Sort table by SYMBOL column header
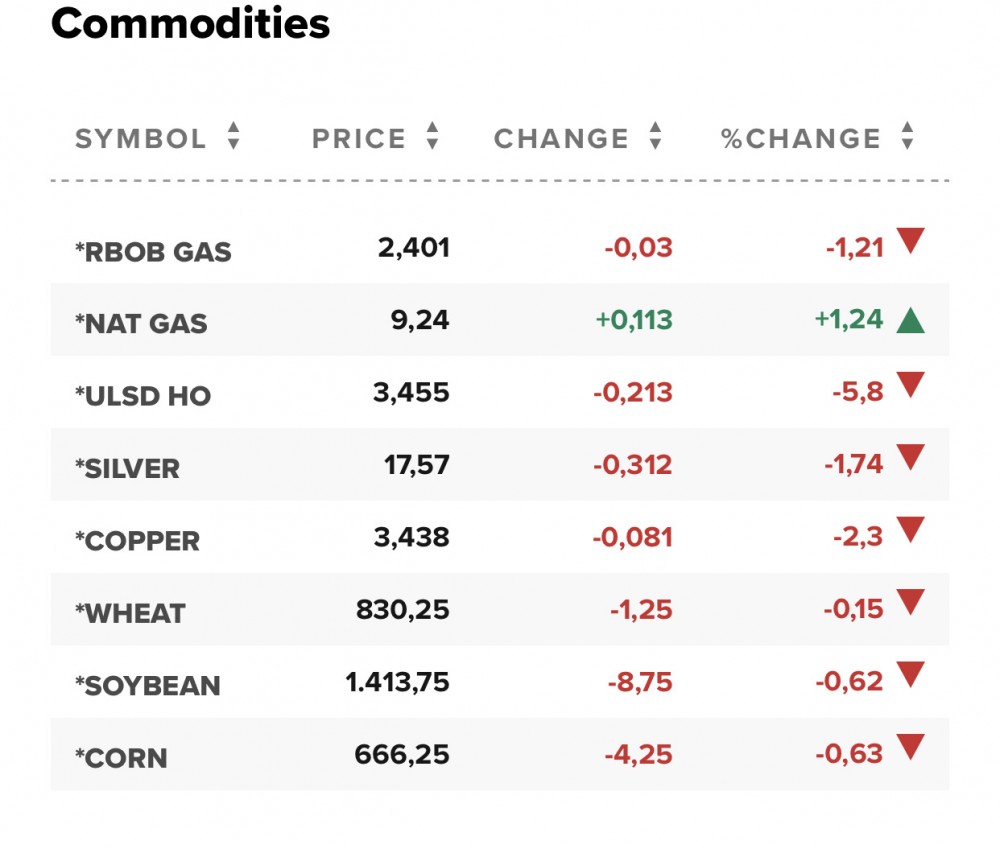Image resolution: width=1000 pixels, height=849 pixels. 141,138
